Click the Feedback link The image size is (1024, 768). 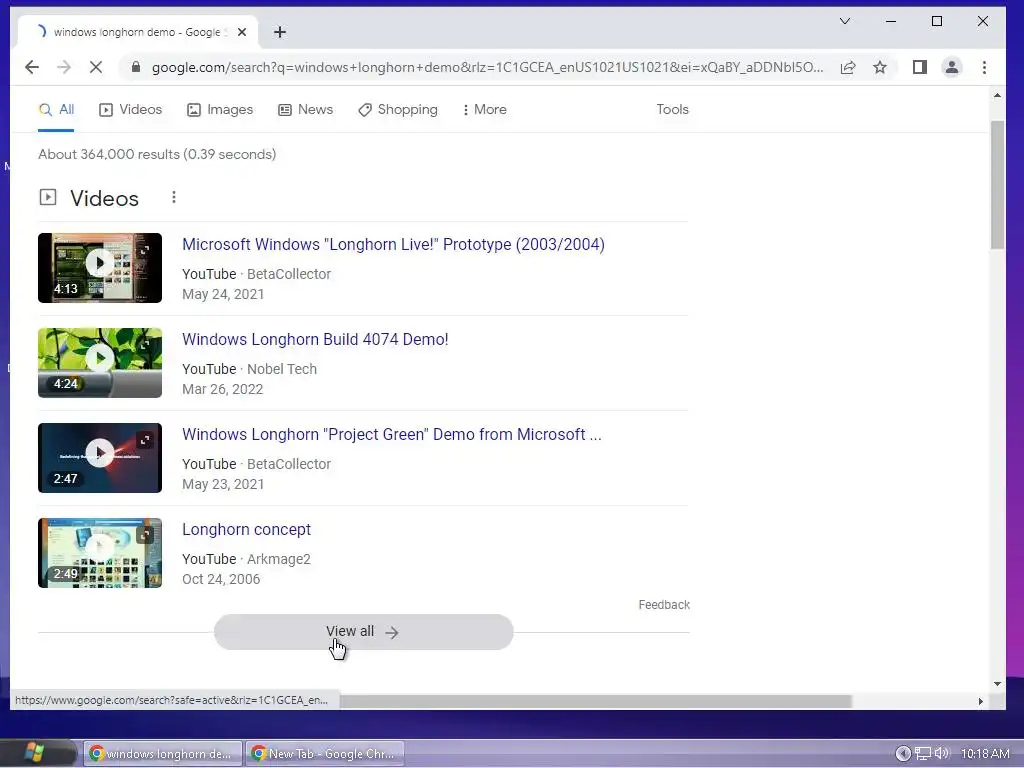(x=664, y=605)
